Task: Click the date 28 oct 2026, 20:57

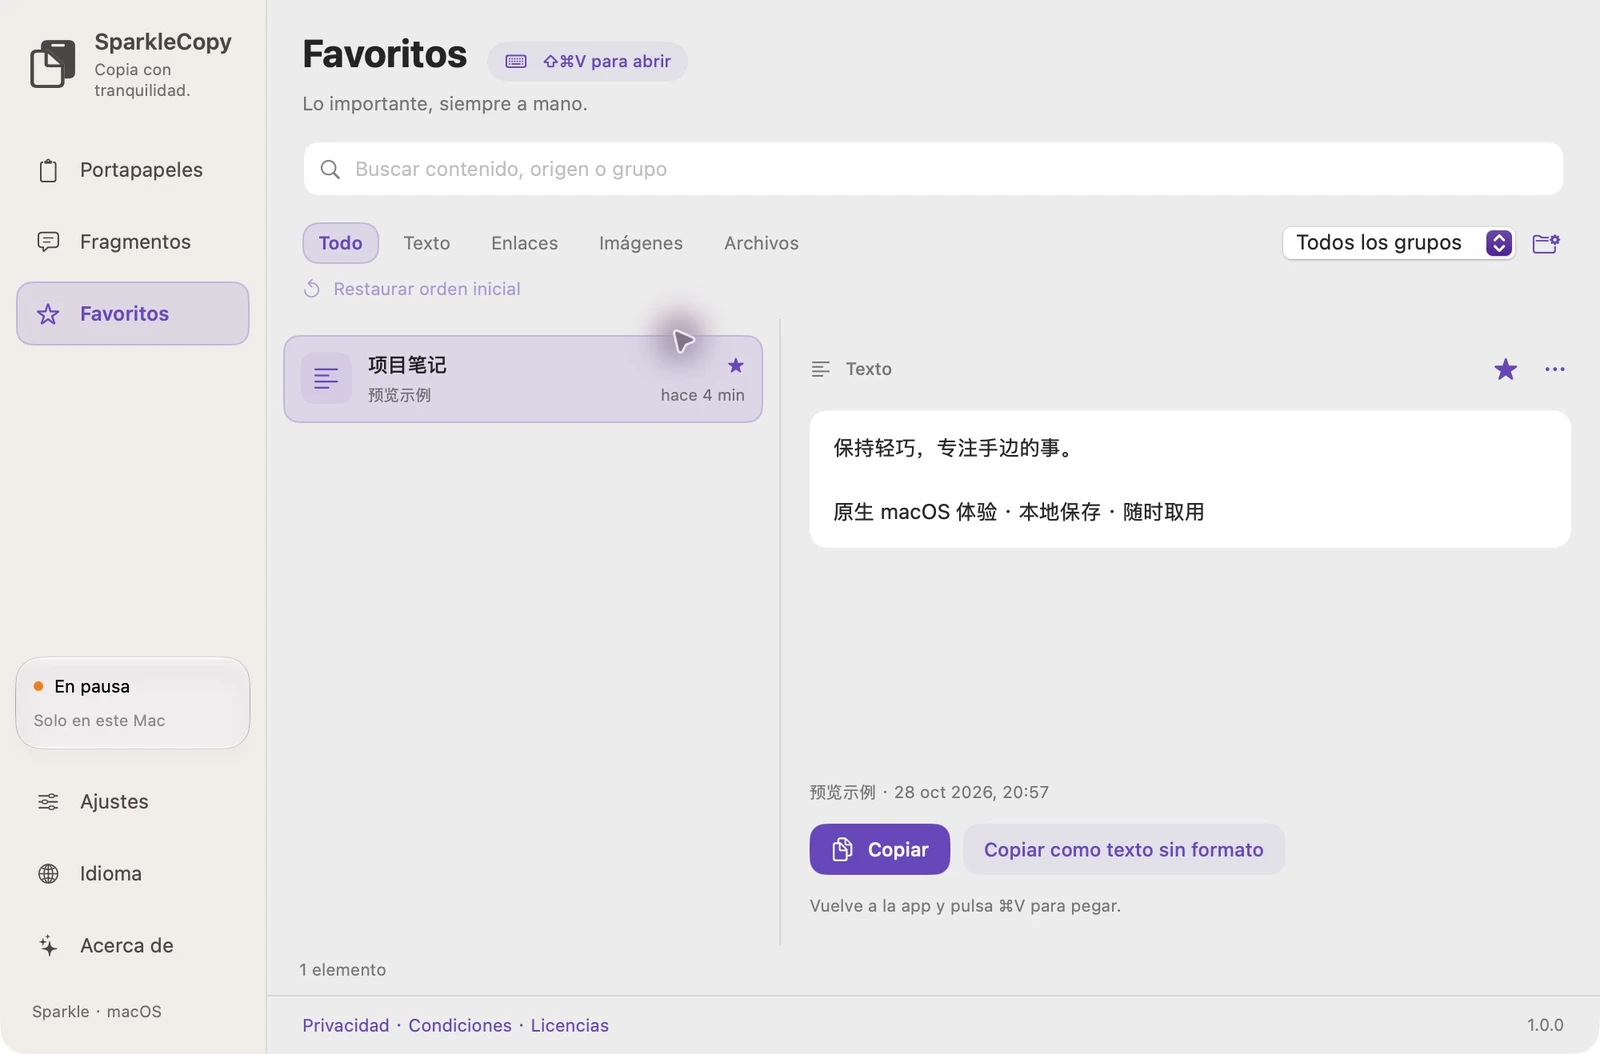Action: (x=972, y=792)
